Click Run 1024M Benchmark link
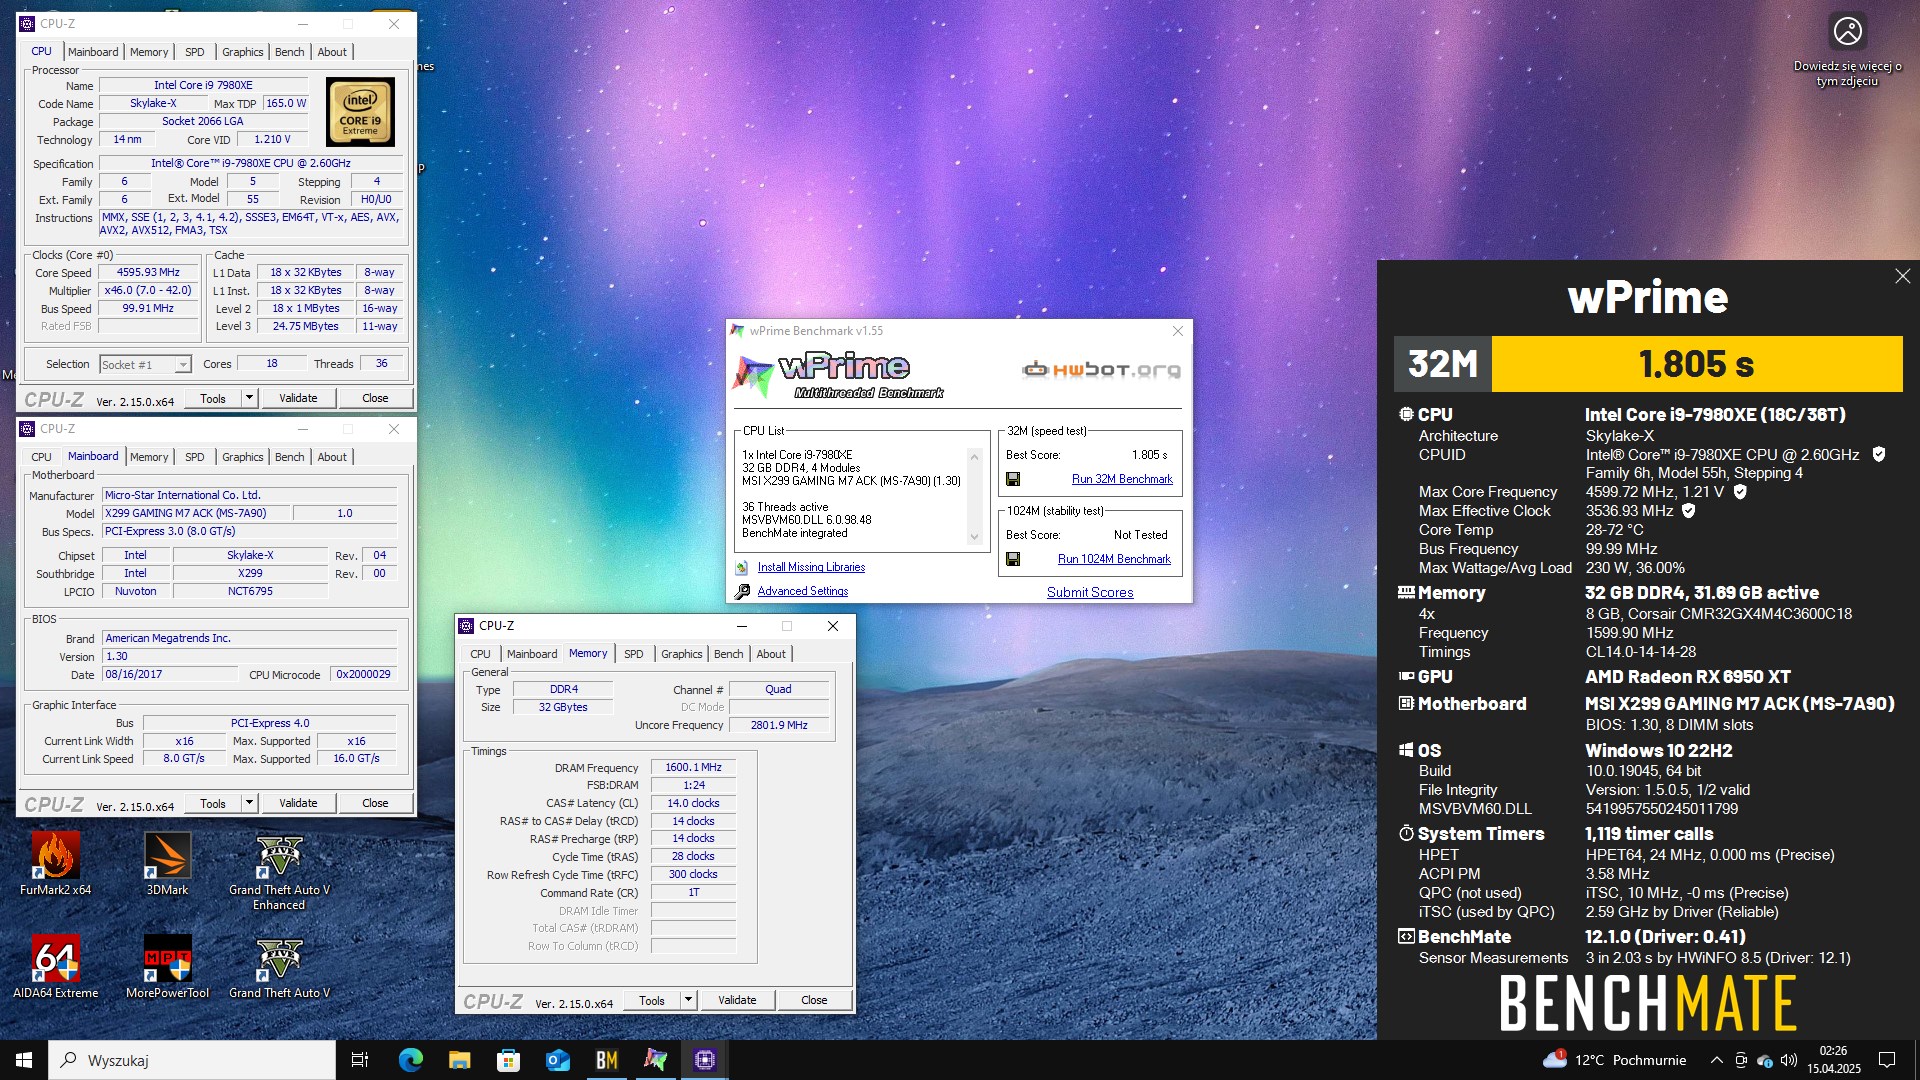The width and height of the screenshot is (1920, 1080). pos(1114,560)
